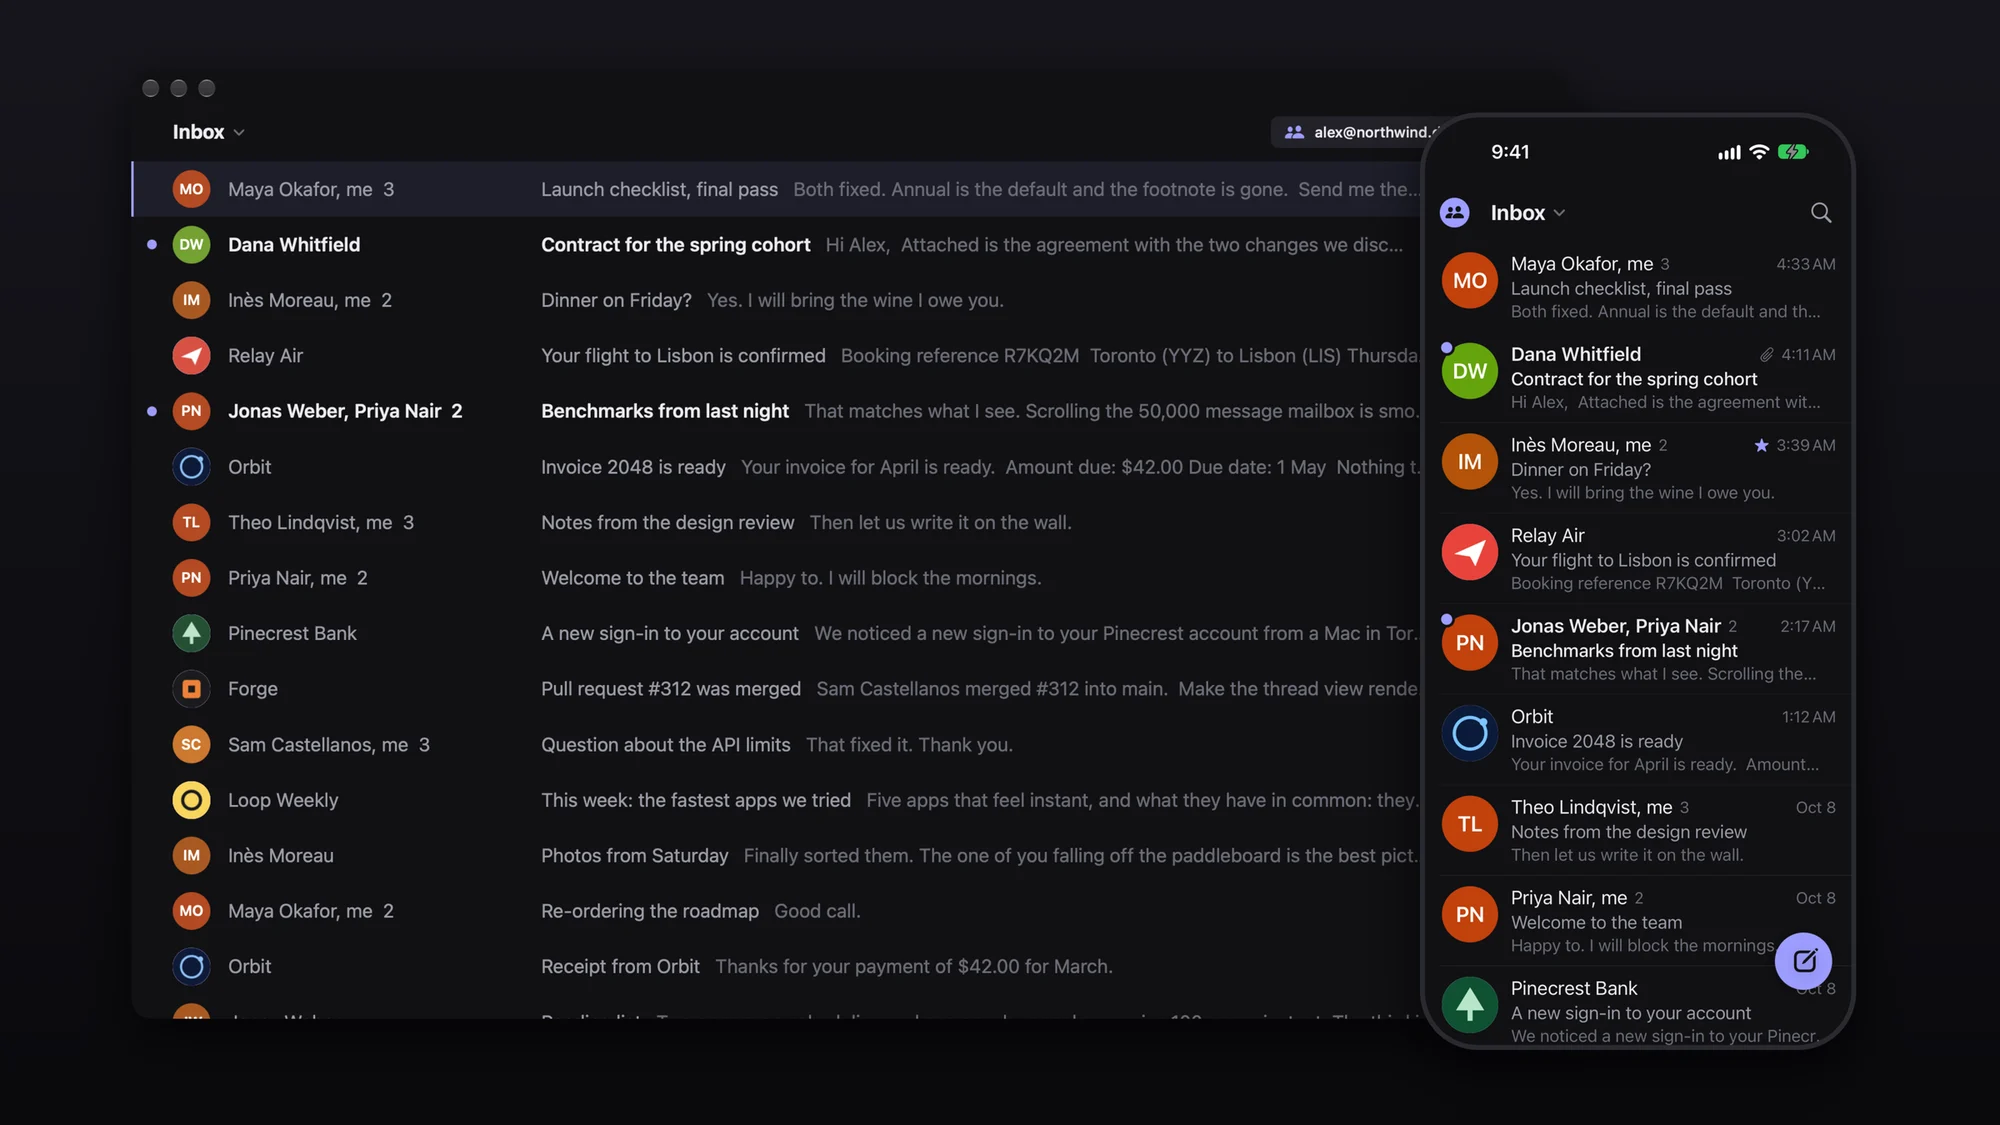Click the MO avatar, Re-ordering the roadmap row
Viewport: 2000px width, 1125px height.
coord(191,911)
